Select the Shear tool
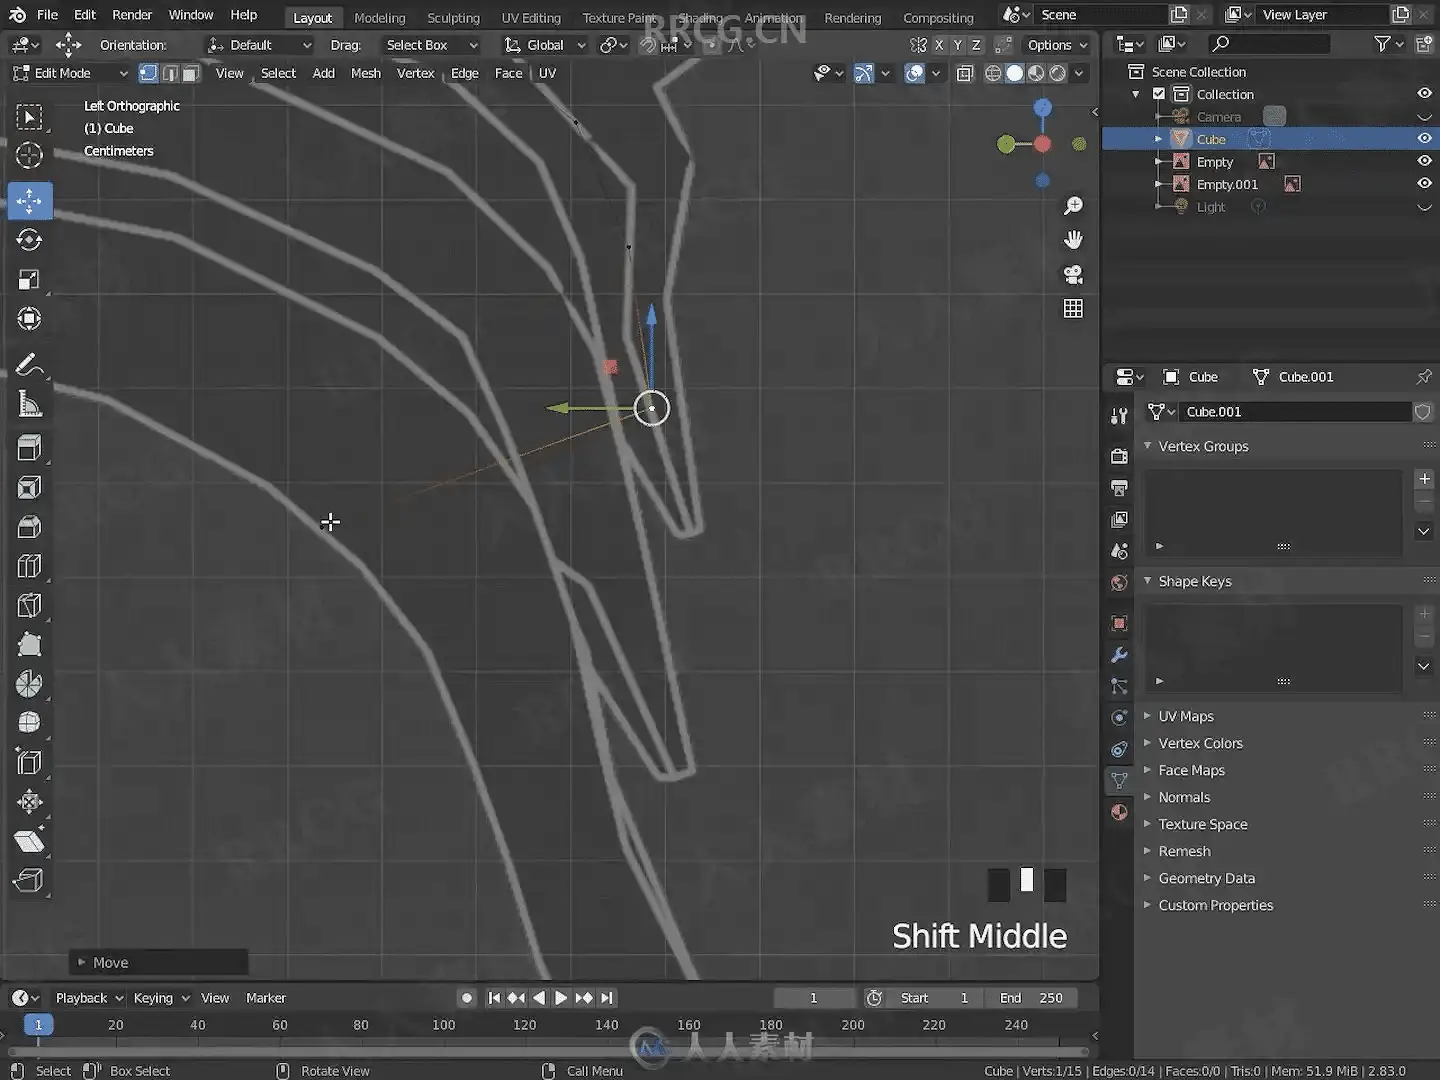This screenshot has height=1080, width=1440. pyautogui.click(x=29, y=841)
